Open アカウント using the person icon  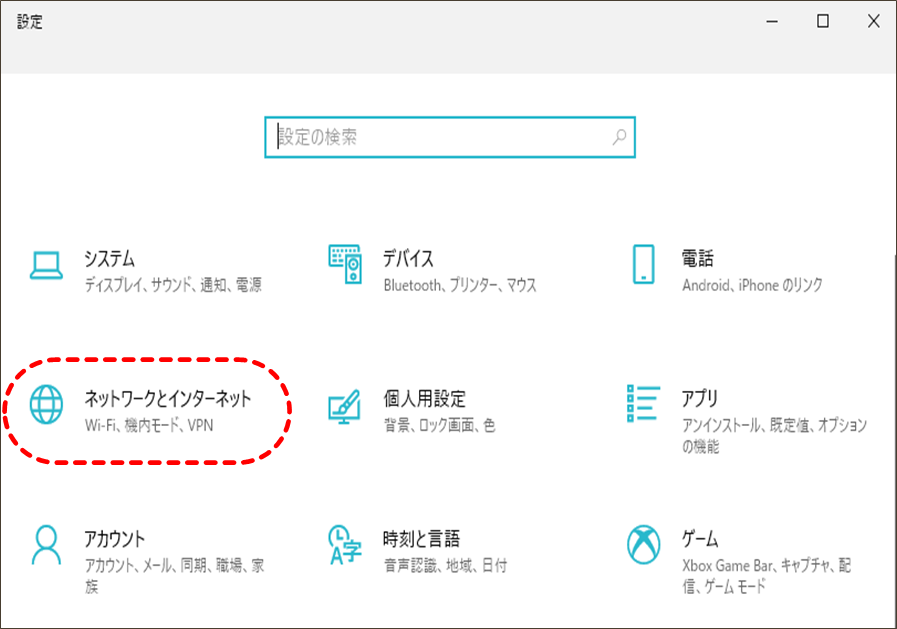[x=45, y=543]
